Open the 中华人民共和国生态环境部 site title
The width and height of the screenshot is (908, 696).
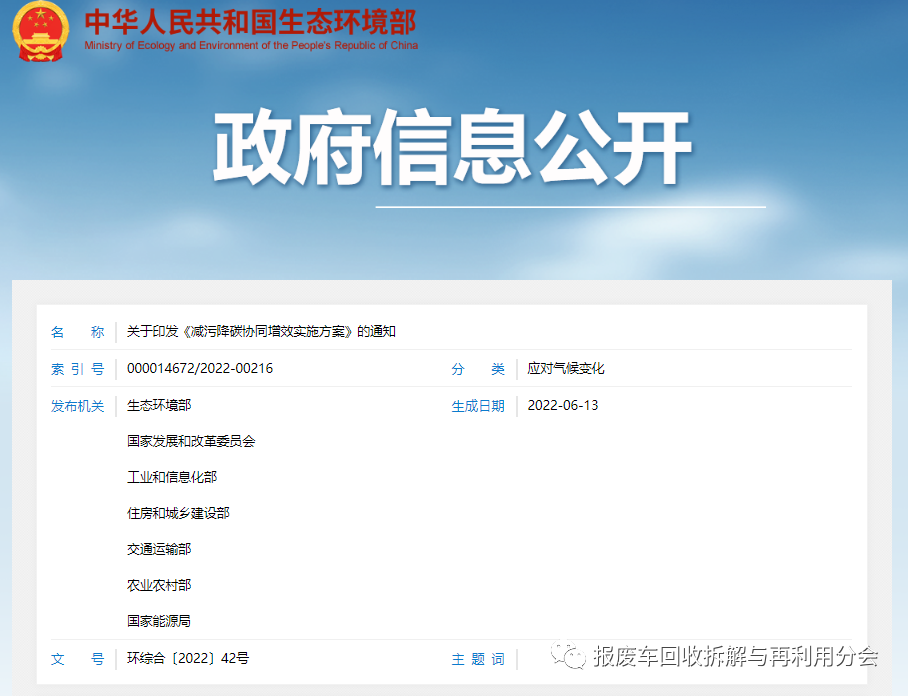point(250,21)
